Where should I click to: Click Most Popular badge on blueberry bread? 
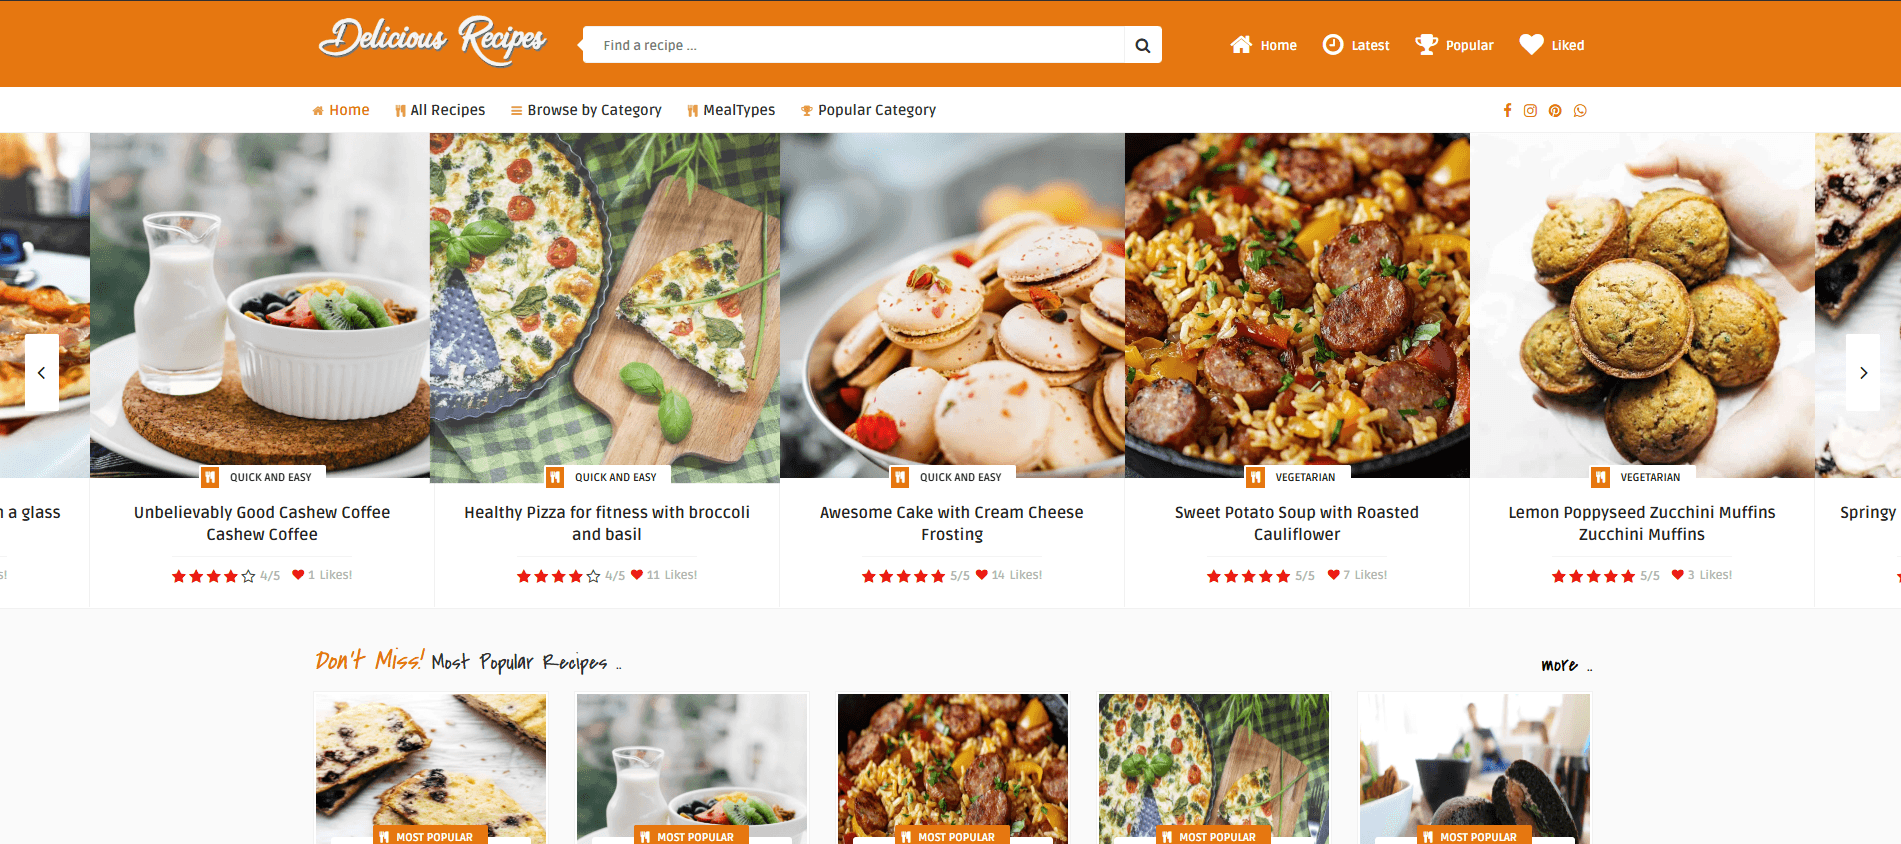[x=431, y=836]
